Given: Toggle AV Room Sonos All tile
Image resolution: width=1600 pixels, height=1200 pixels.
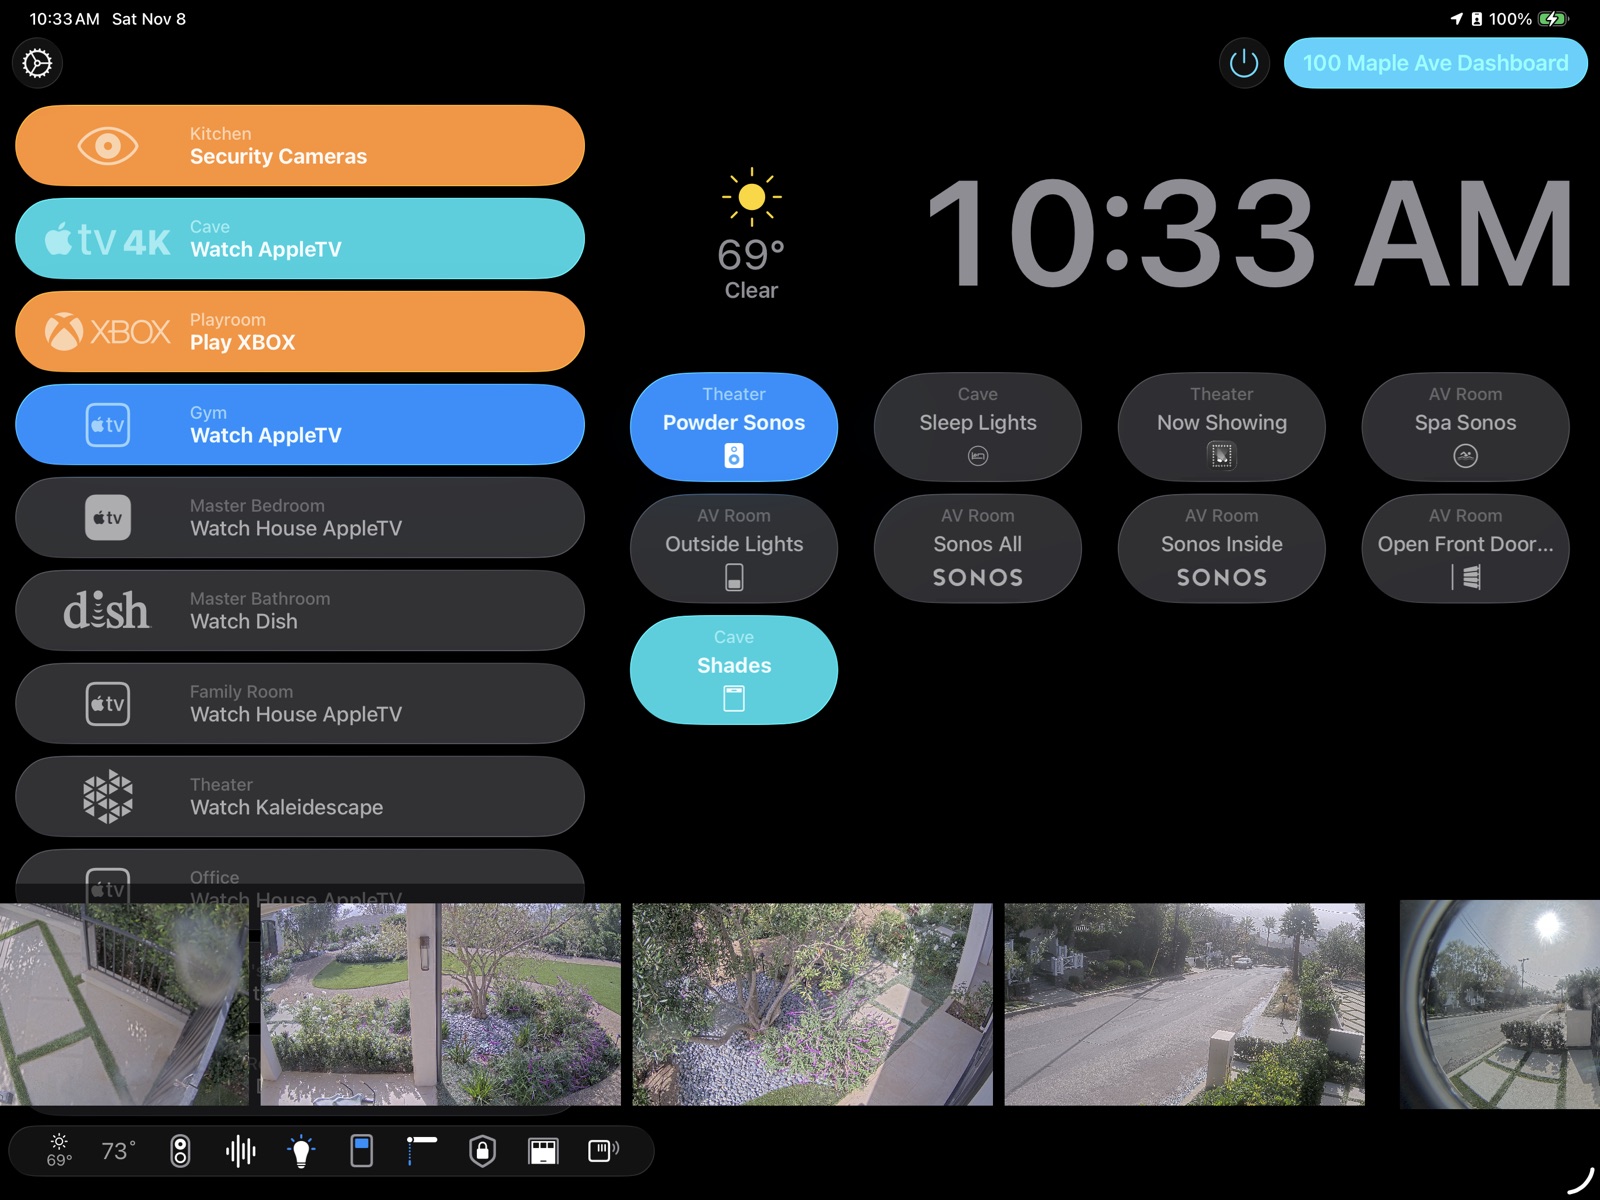Looking at the screenshot, I should pyautogui.click(x=978, y=549).
